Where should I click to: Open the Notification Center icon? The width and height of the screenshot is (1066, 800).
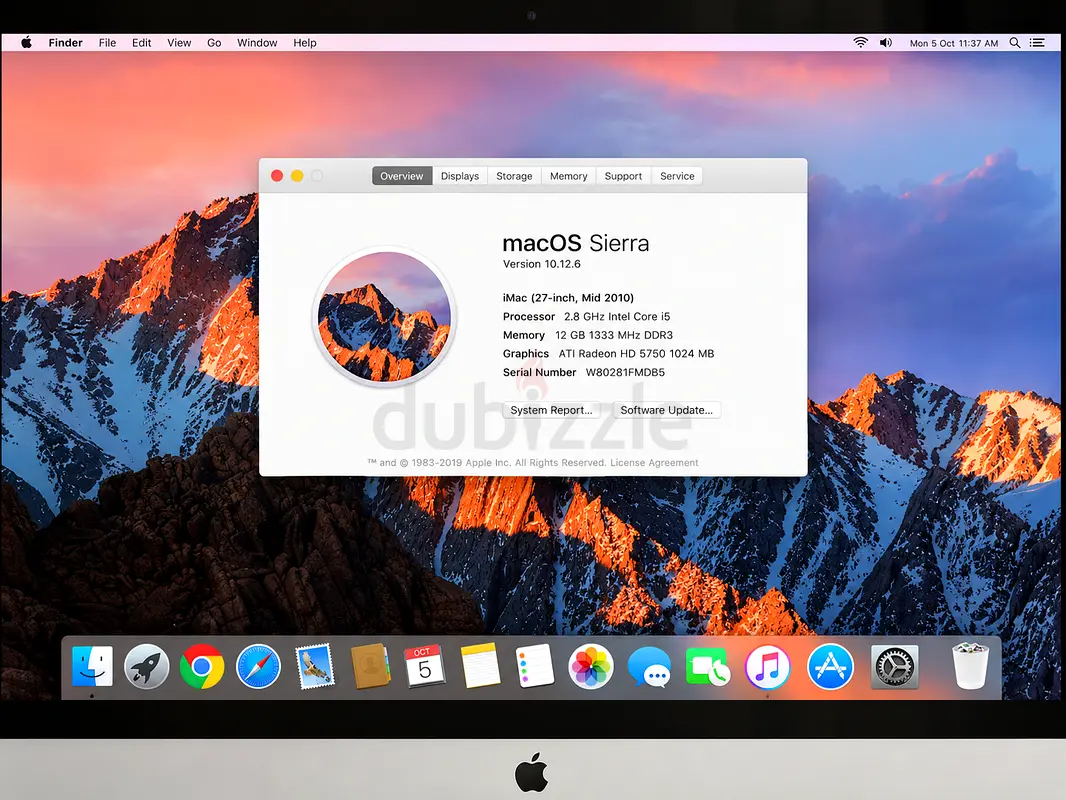(x=1037, y=42)
